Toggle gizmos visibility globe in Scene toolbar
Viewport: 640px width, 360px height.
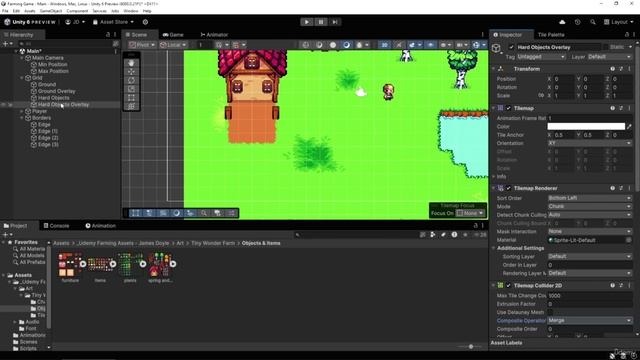tap(476, 45)
